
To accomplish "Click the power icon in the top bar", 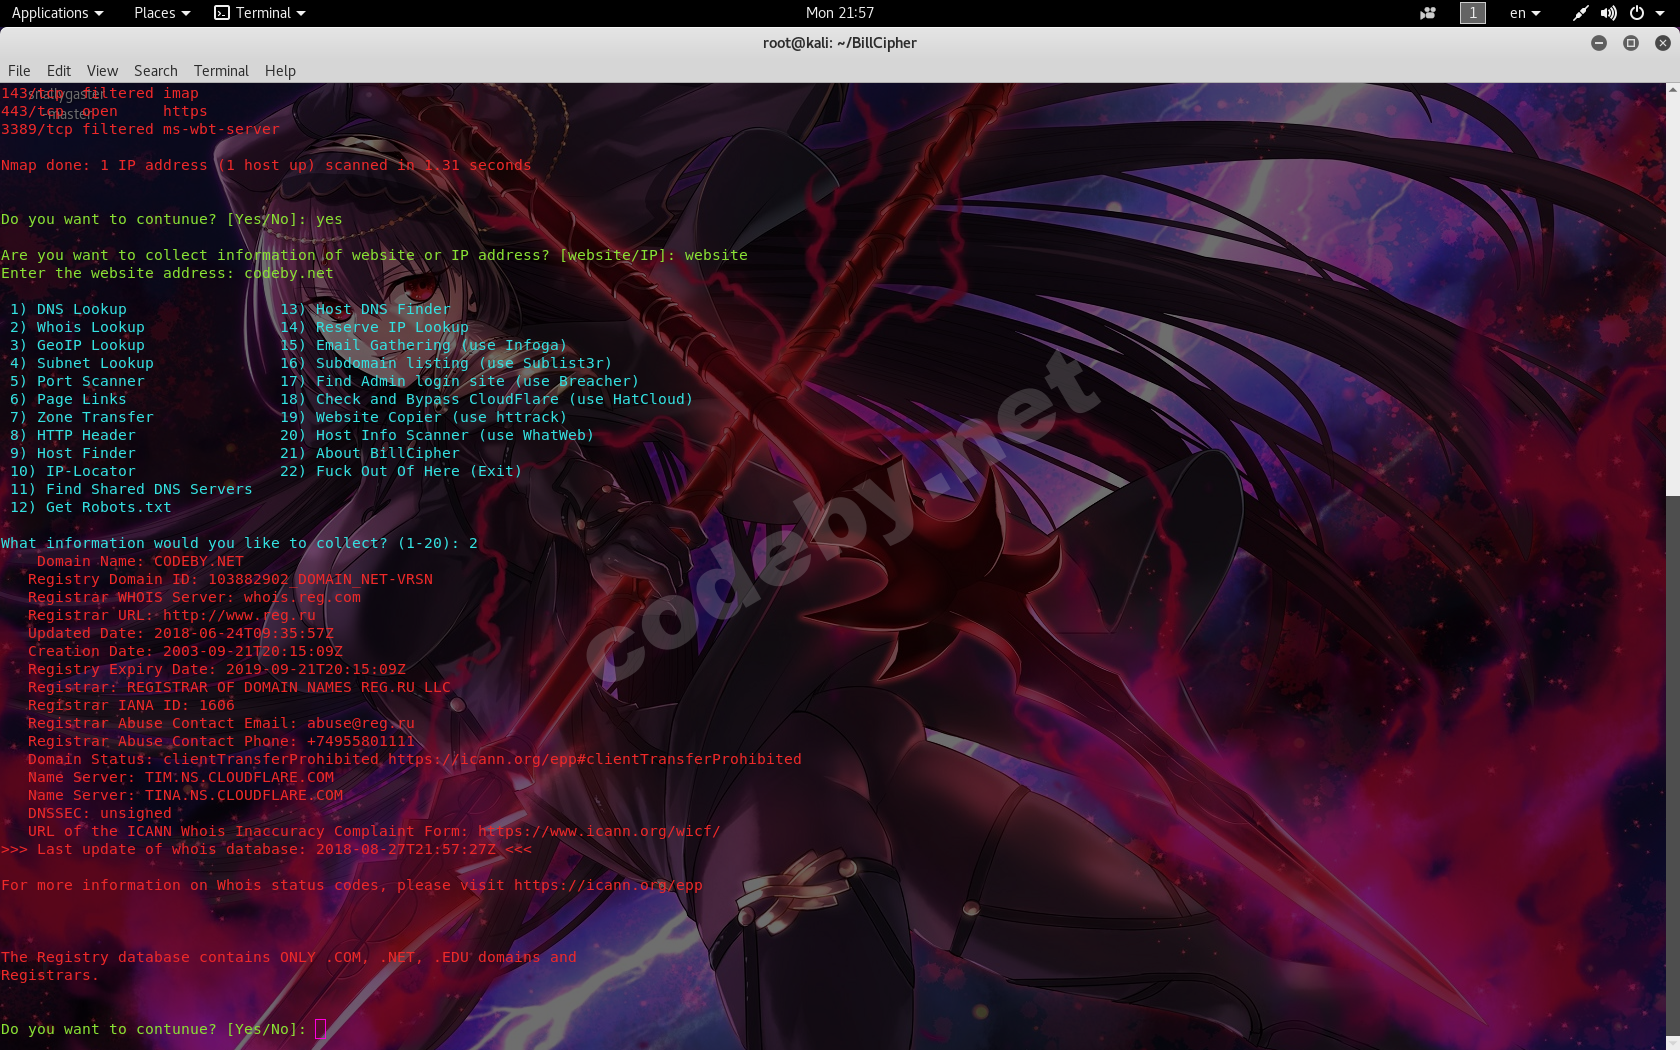I will click(1636, 13).
